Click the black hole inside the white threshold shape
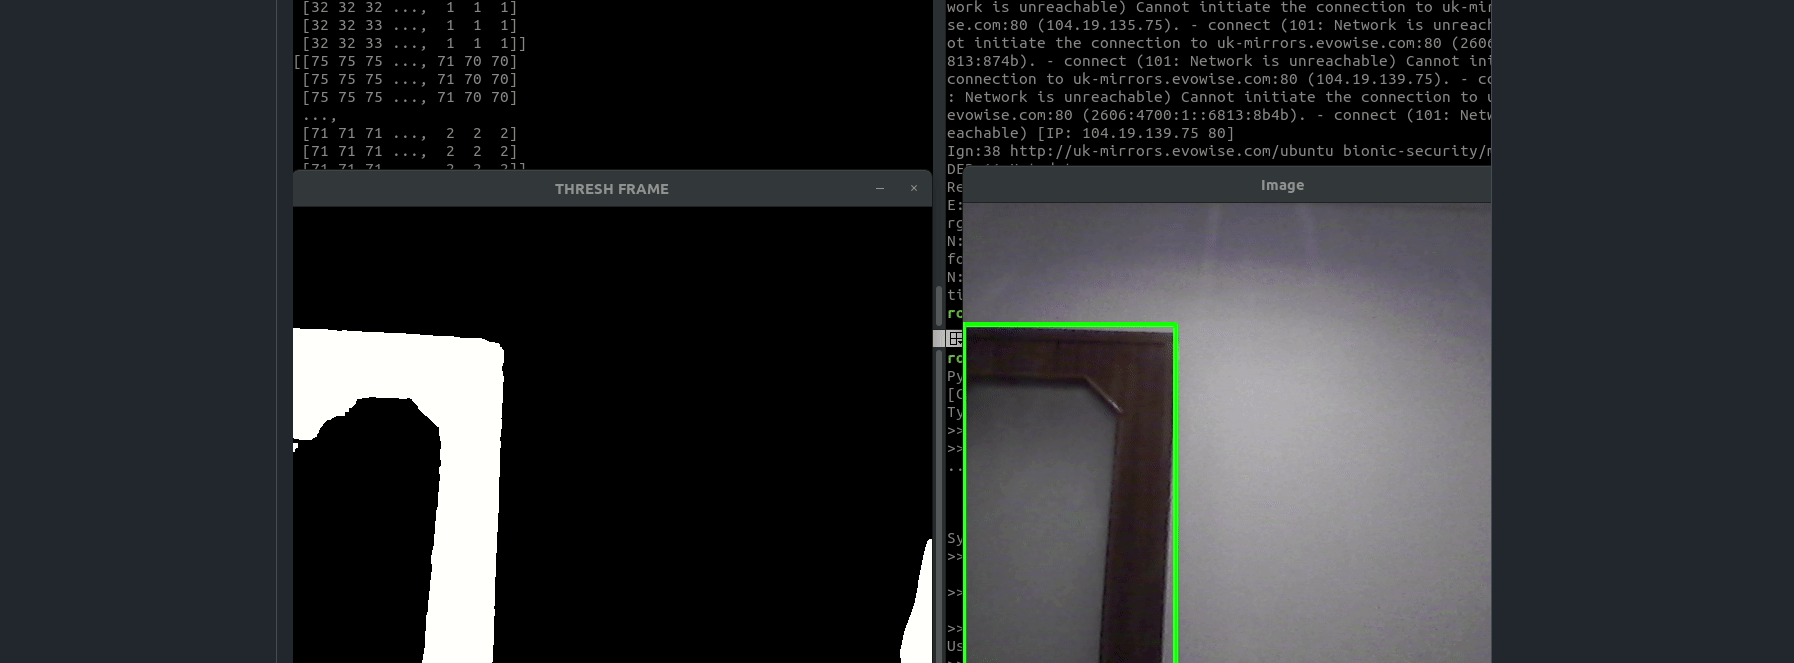Screen dimensions: 1794x663 (370, 530)
